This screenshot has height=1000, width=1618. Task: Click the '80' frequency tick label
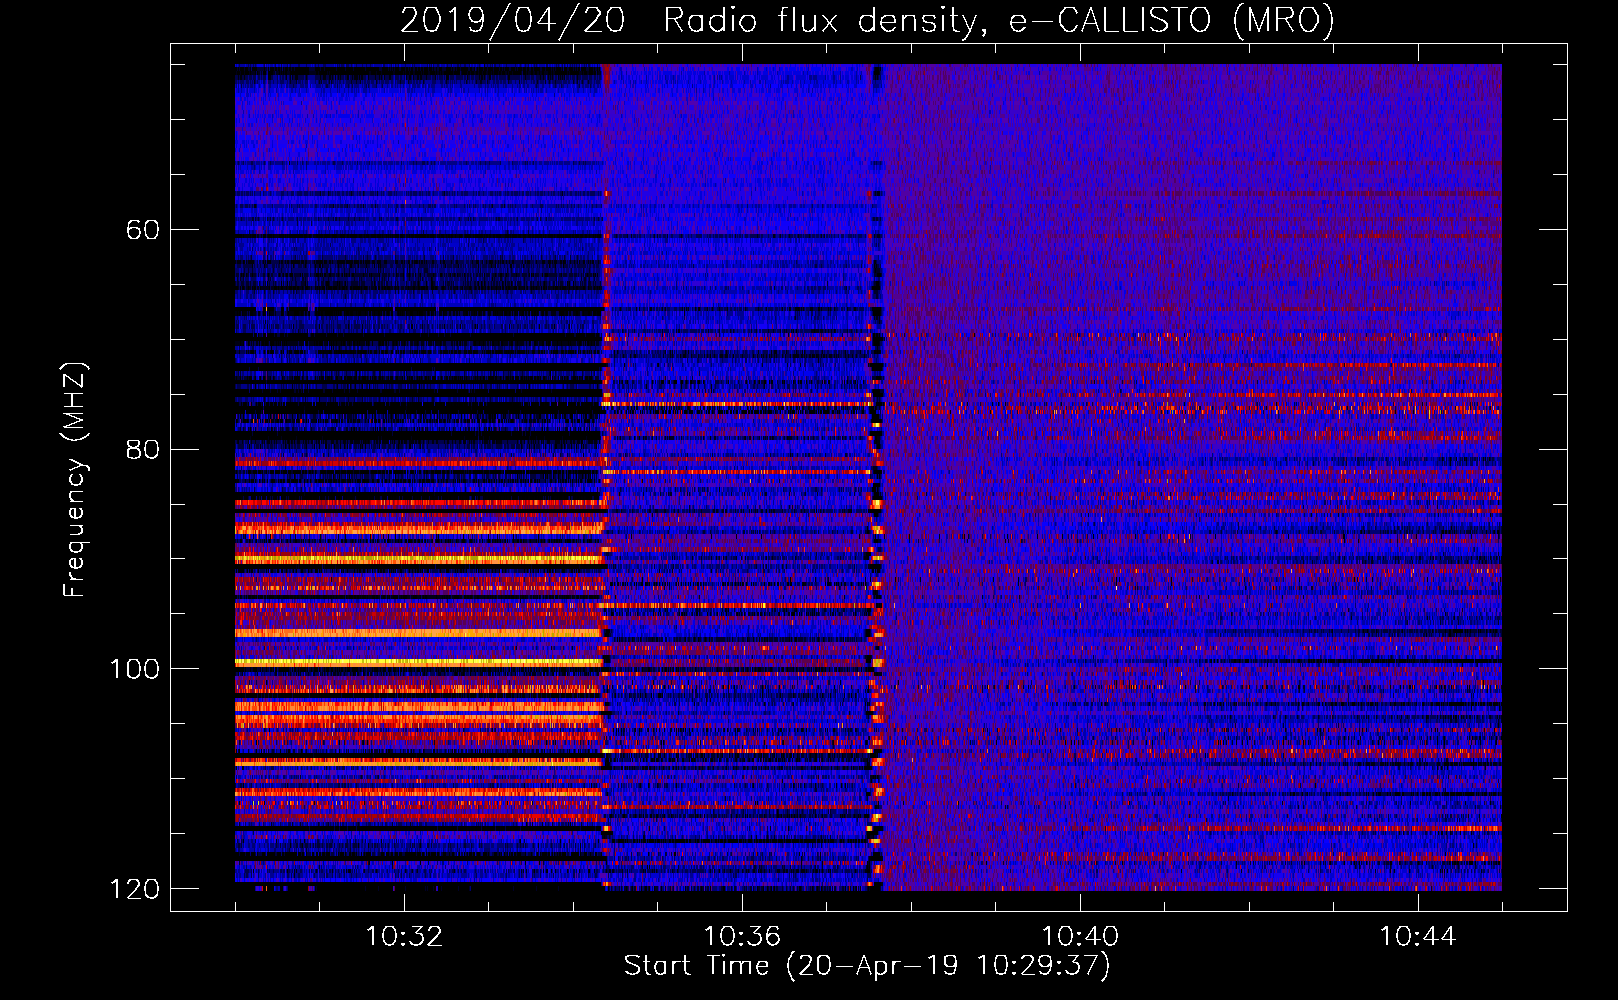point(143,449)
